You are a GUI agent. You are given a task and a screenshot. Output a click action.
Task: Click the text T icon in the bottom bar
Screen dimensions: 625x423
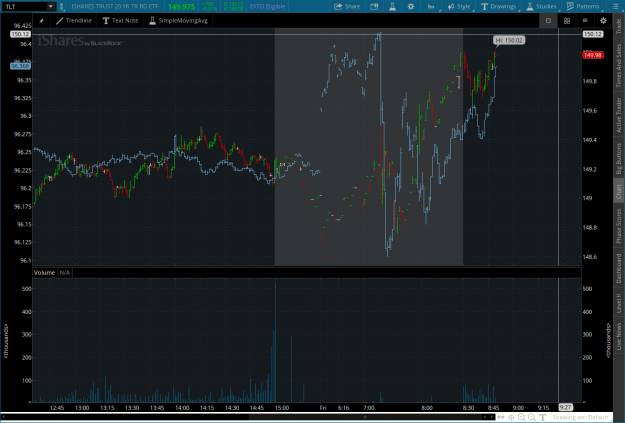(542, 417)
